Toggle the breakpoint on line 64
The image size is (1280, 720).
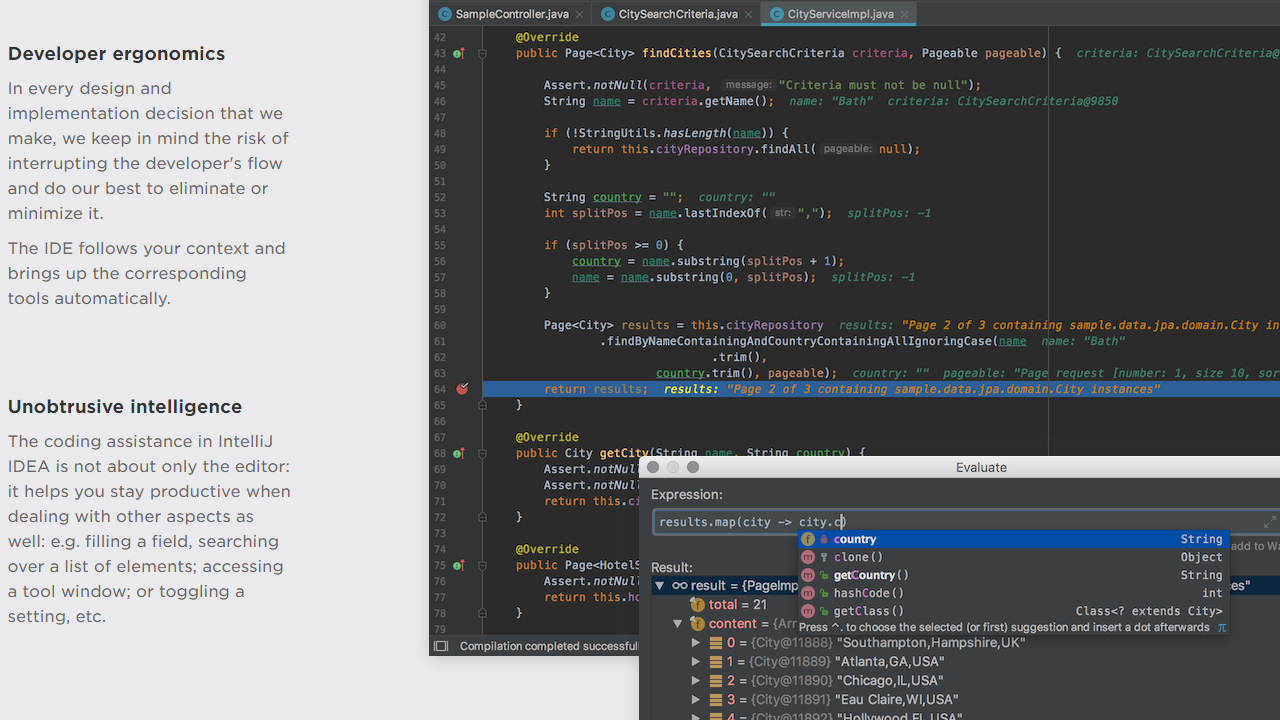[x=461, y=389]
